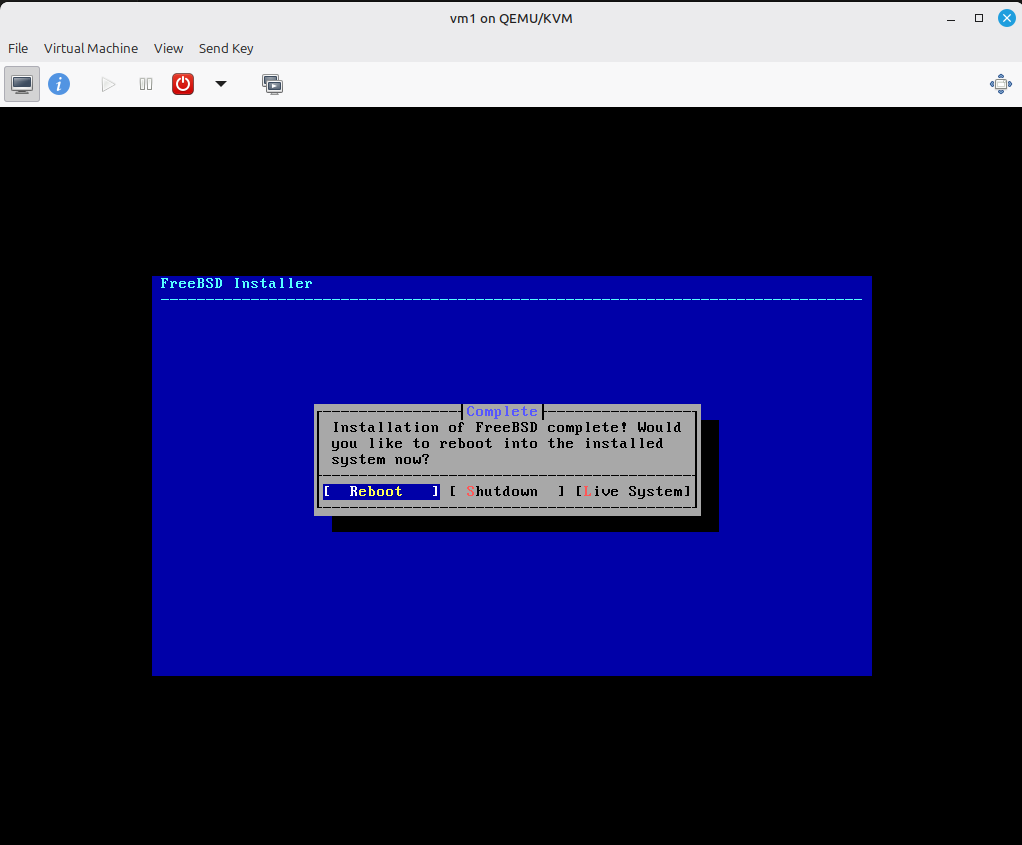Open the Send Key menu

pyautogui.click(x=226, y=48)
